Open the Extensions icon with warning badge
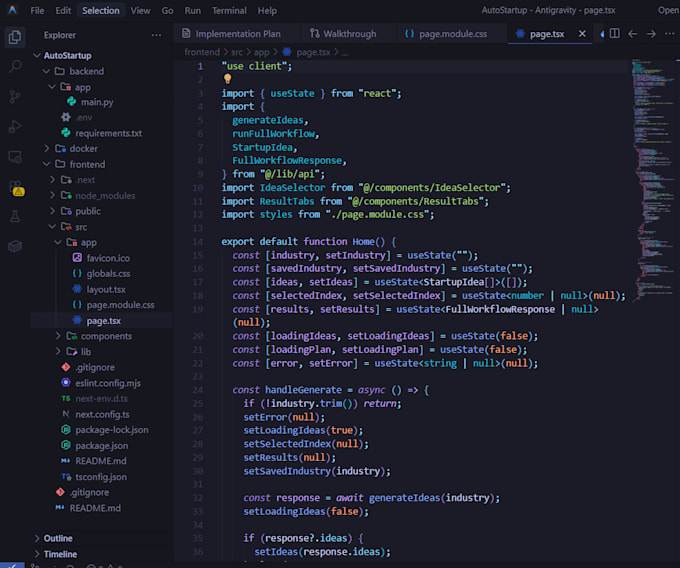Image resolution: width=680 pixels, height=568 pixels. pyautogui.click(x=16, y=188)
